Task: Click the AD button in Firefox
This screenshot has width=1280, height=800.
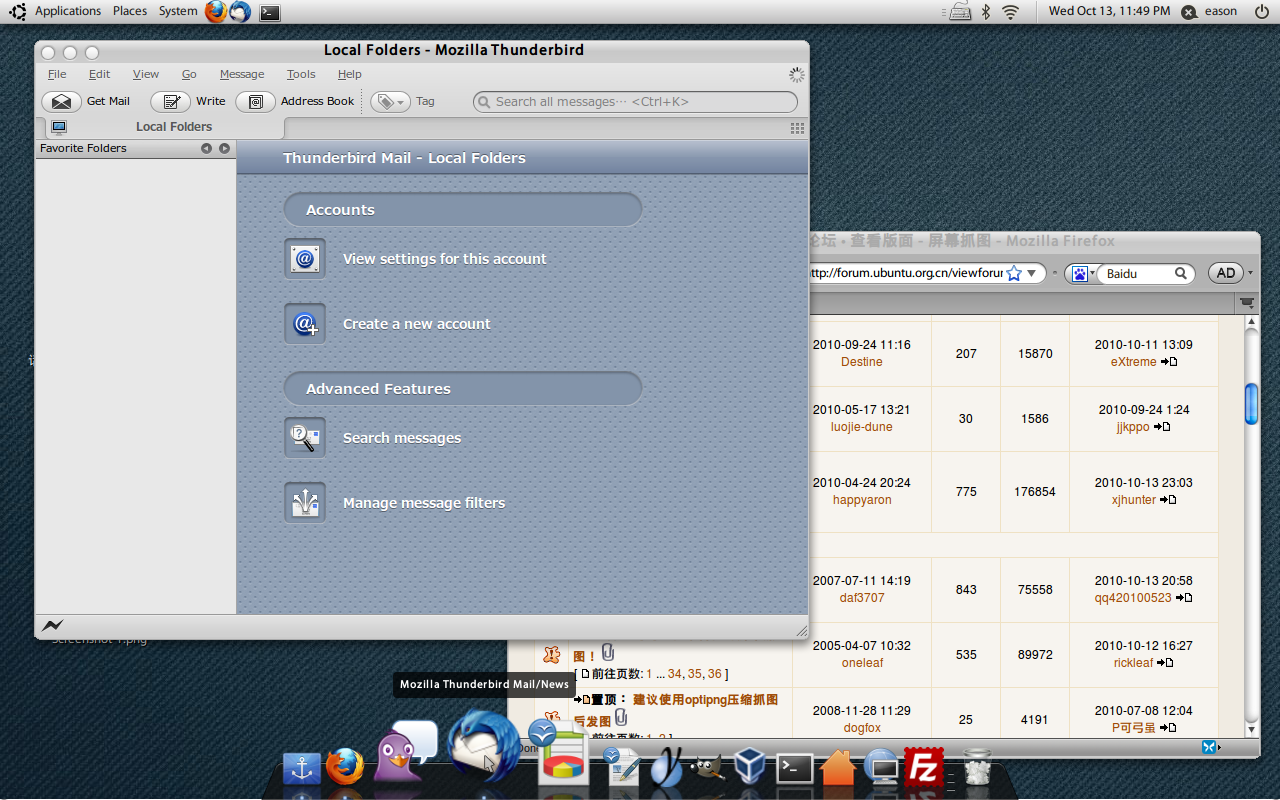Action: coord(1226,273)
